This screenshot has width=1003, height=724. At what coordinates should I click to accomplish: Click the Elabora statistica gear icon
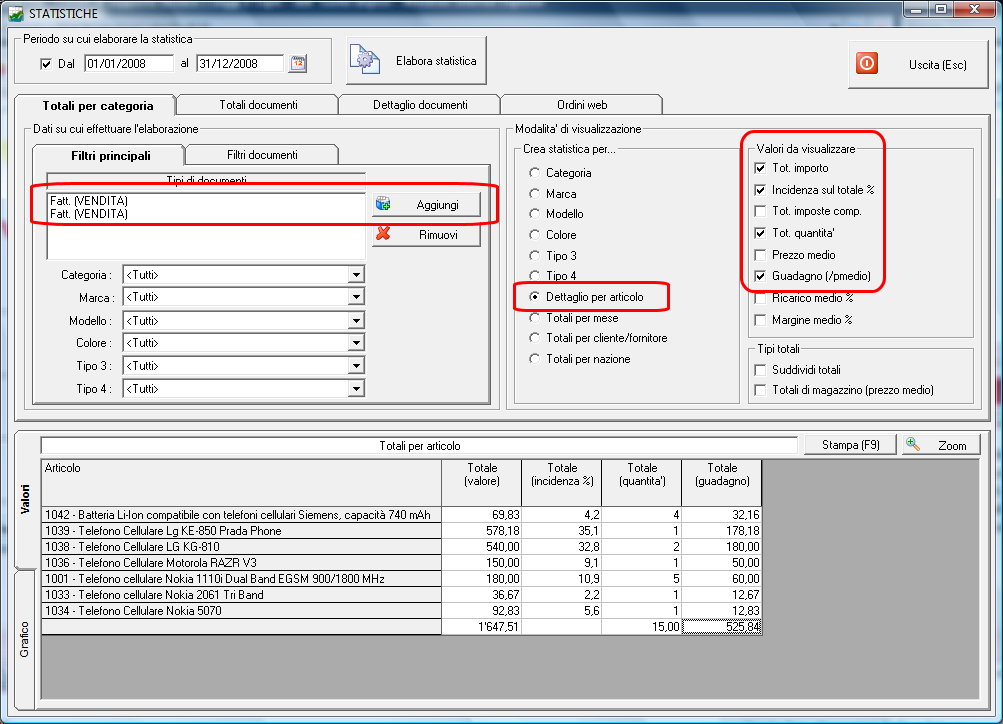pos(363,61)
